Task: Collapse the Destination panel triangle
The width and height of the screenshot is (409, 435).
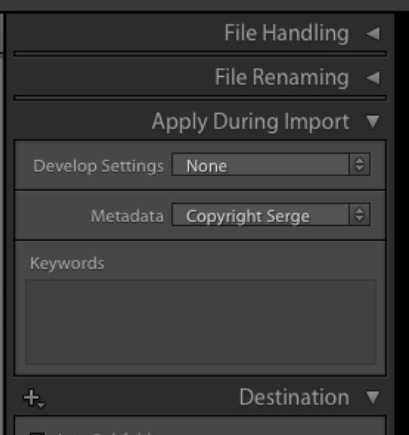Action: [x=373, y=397]
